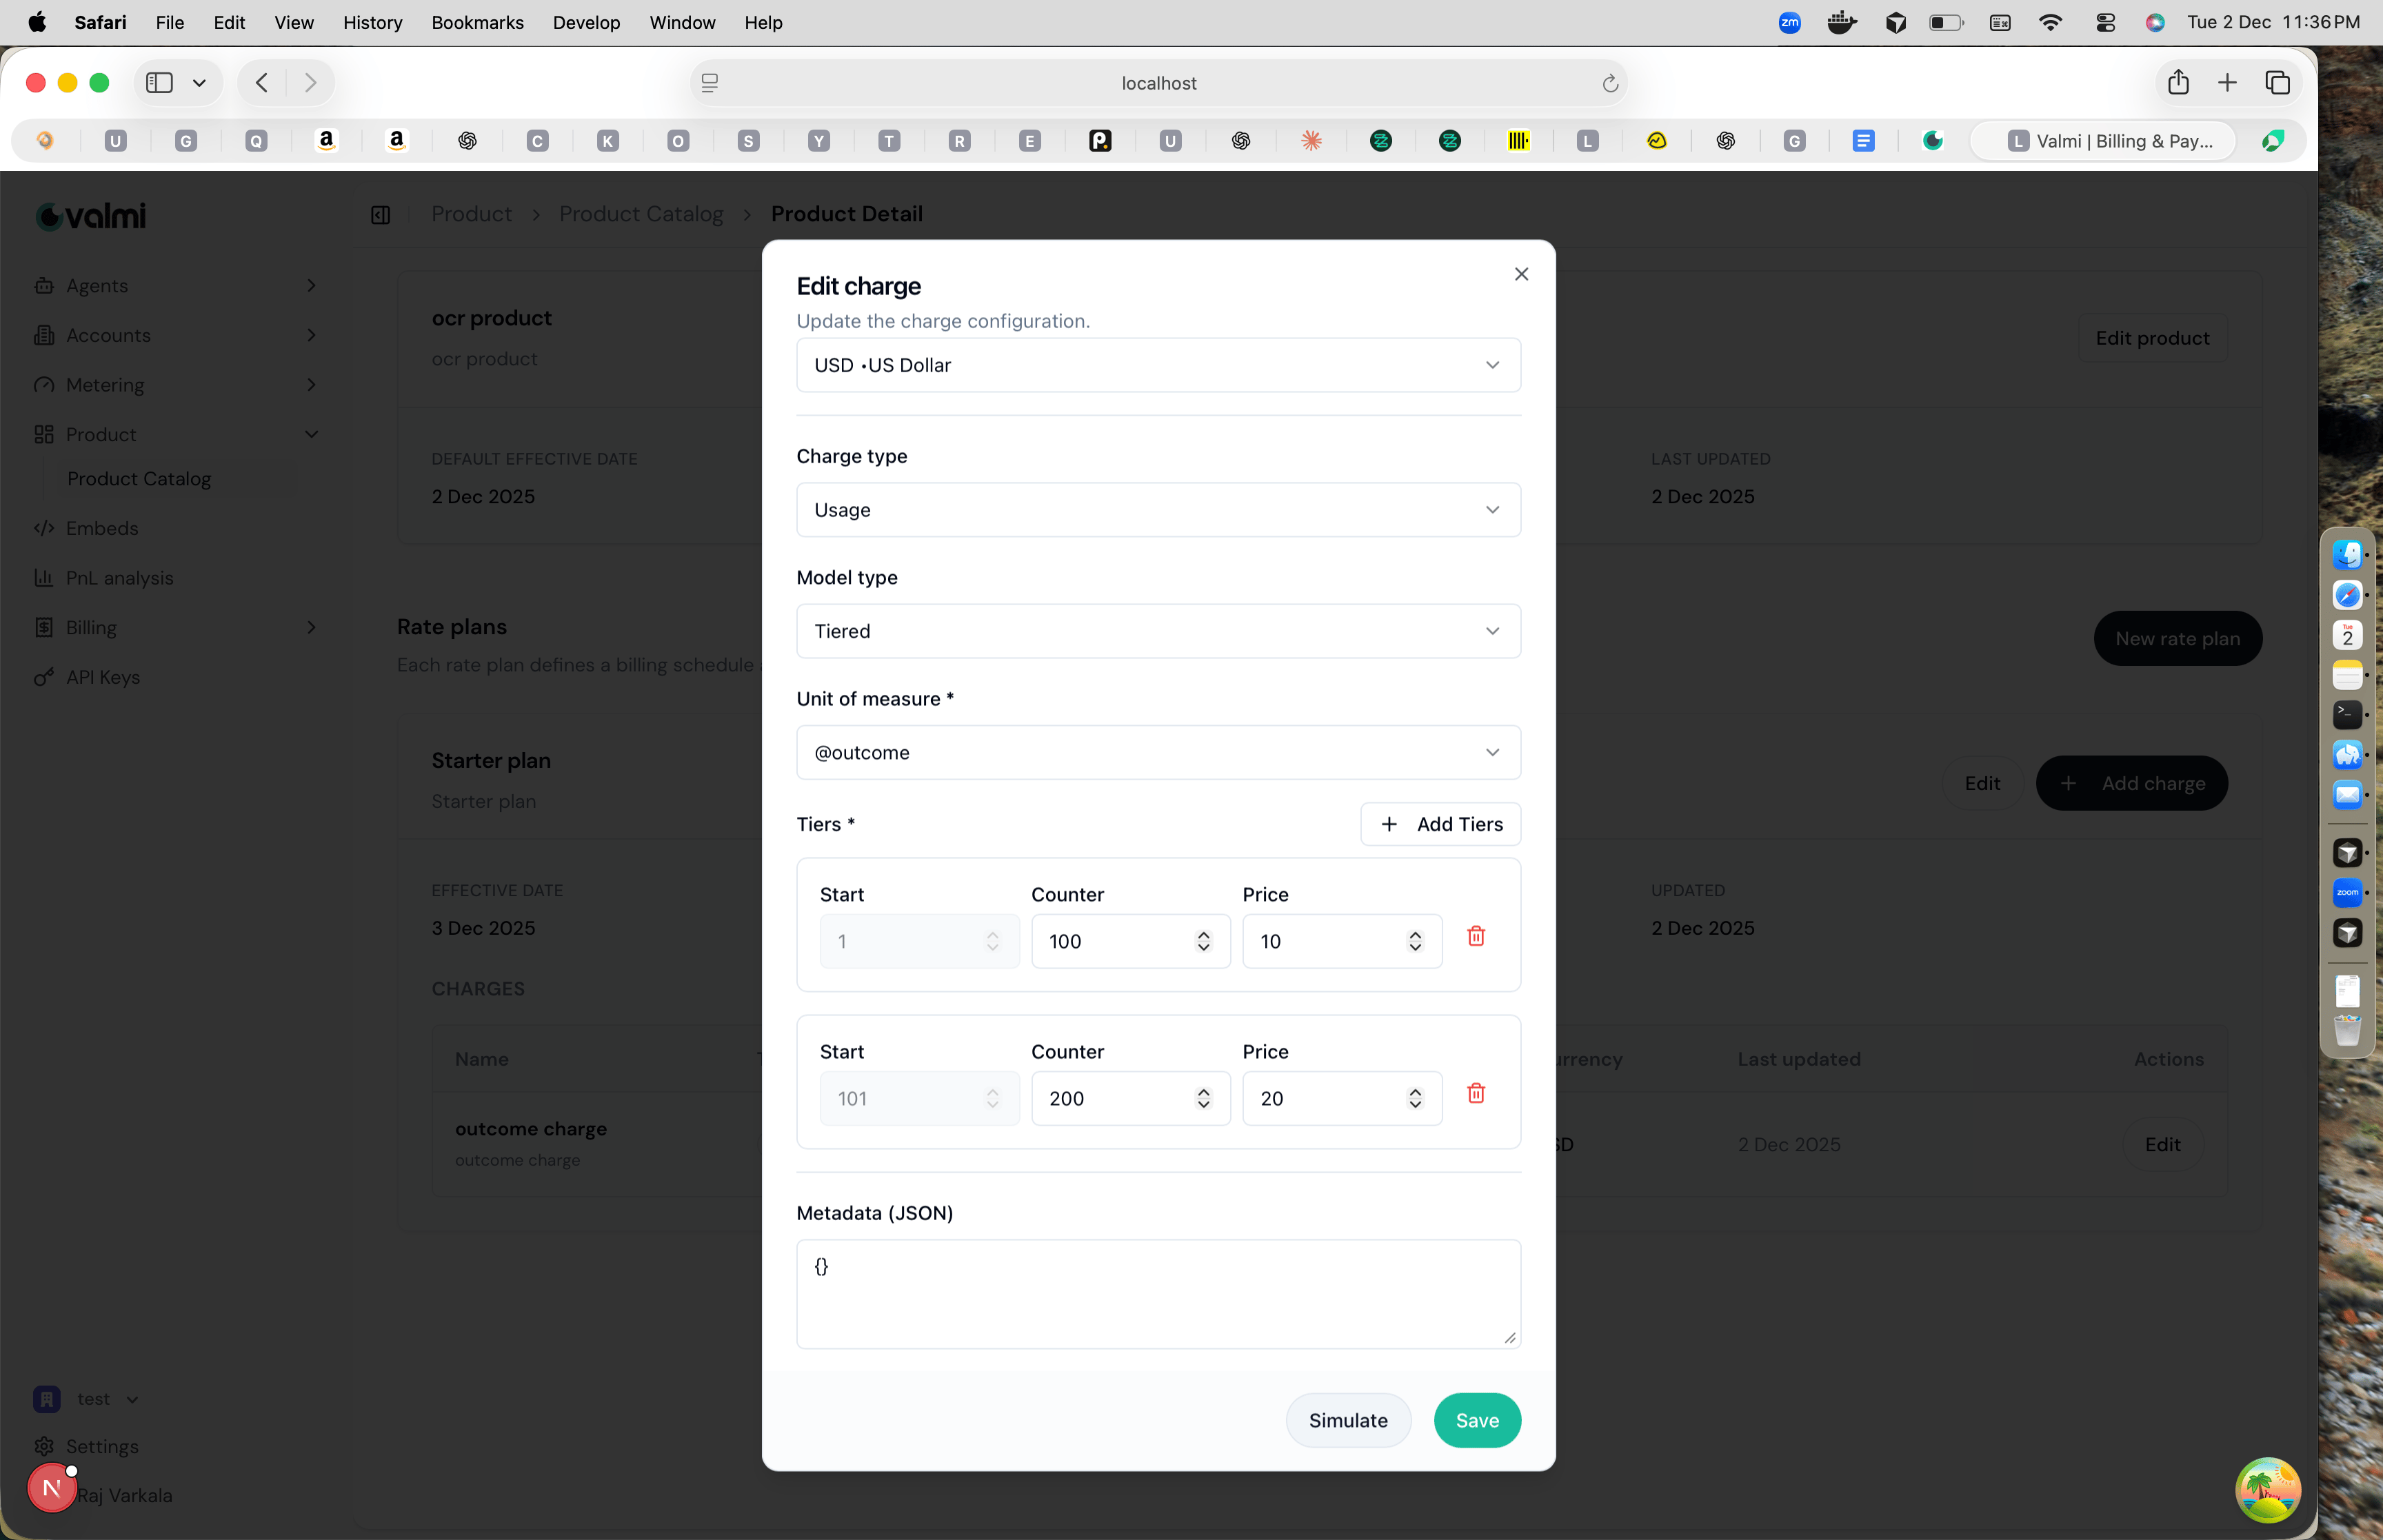Open the currency USD dropdown

click(1158, 365)
